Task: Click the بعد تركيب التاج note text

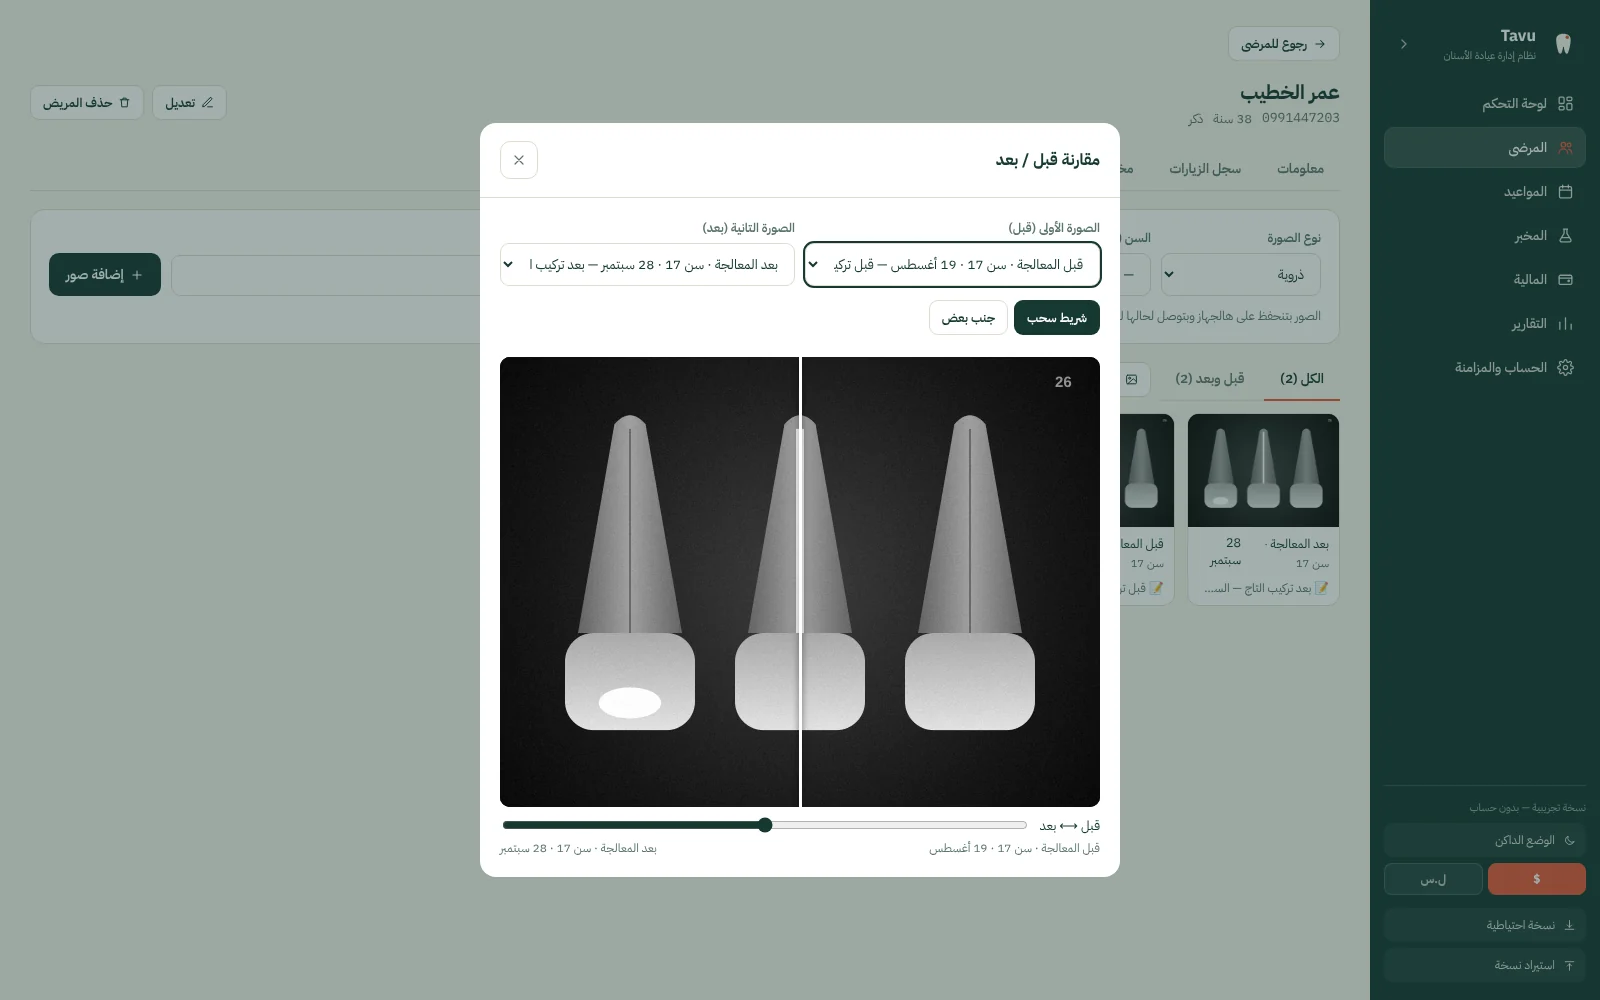Action: [x=1267, y=588]
